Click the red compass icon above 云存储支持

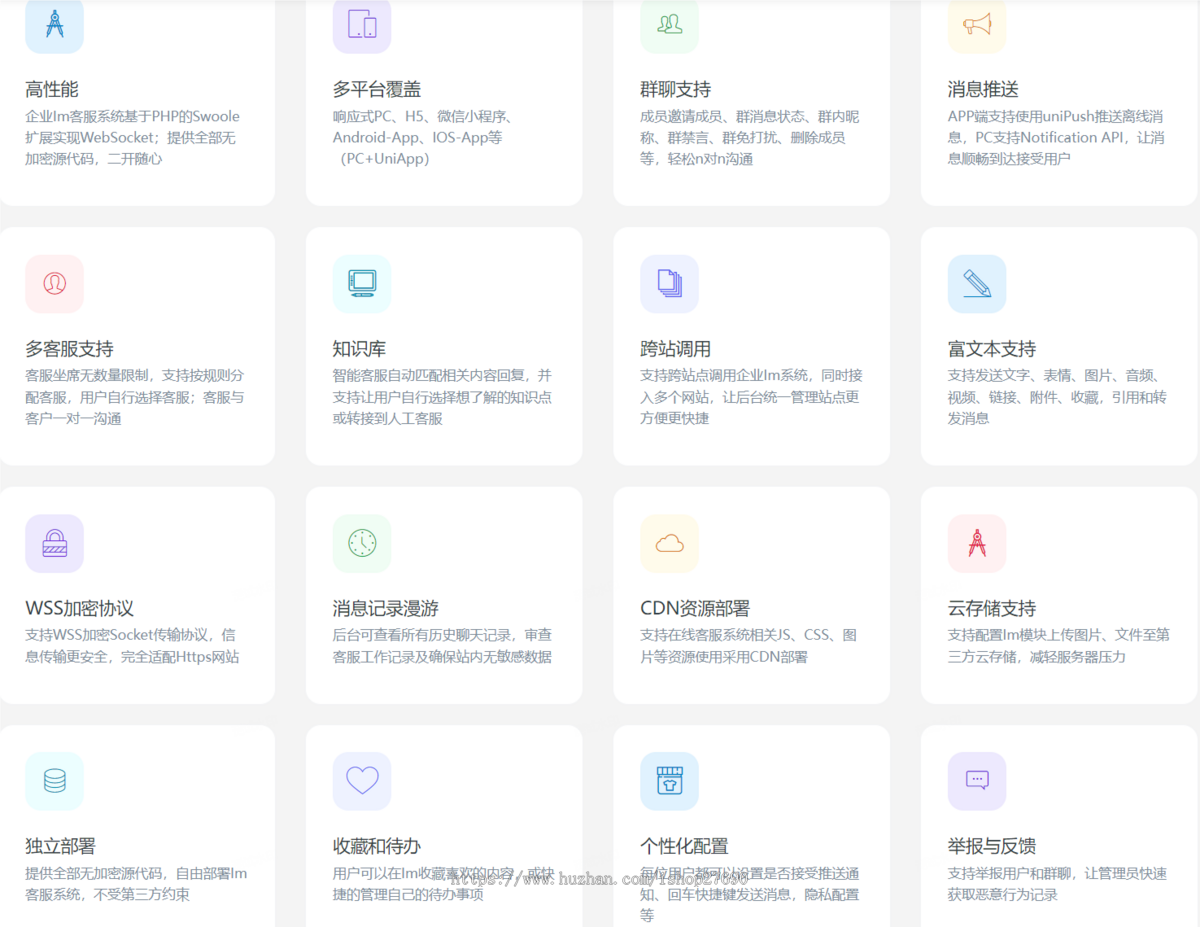point(977,543)
